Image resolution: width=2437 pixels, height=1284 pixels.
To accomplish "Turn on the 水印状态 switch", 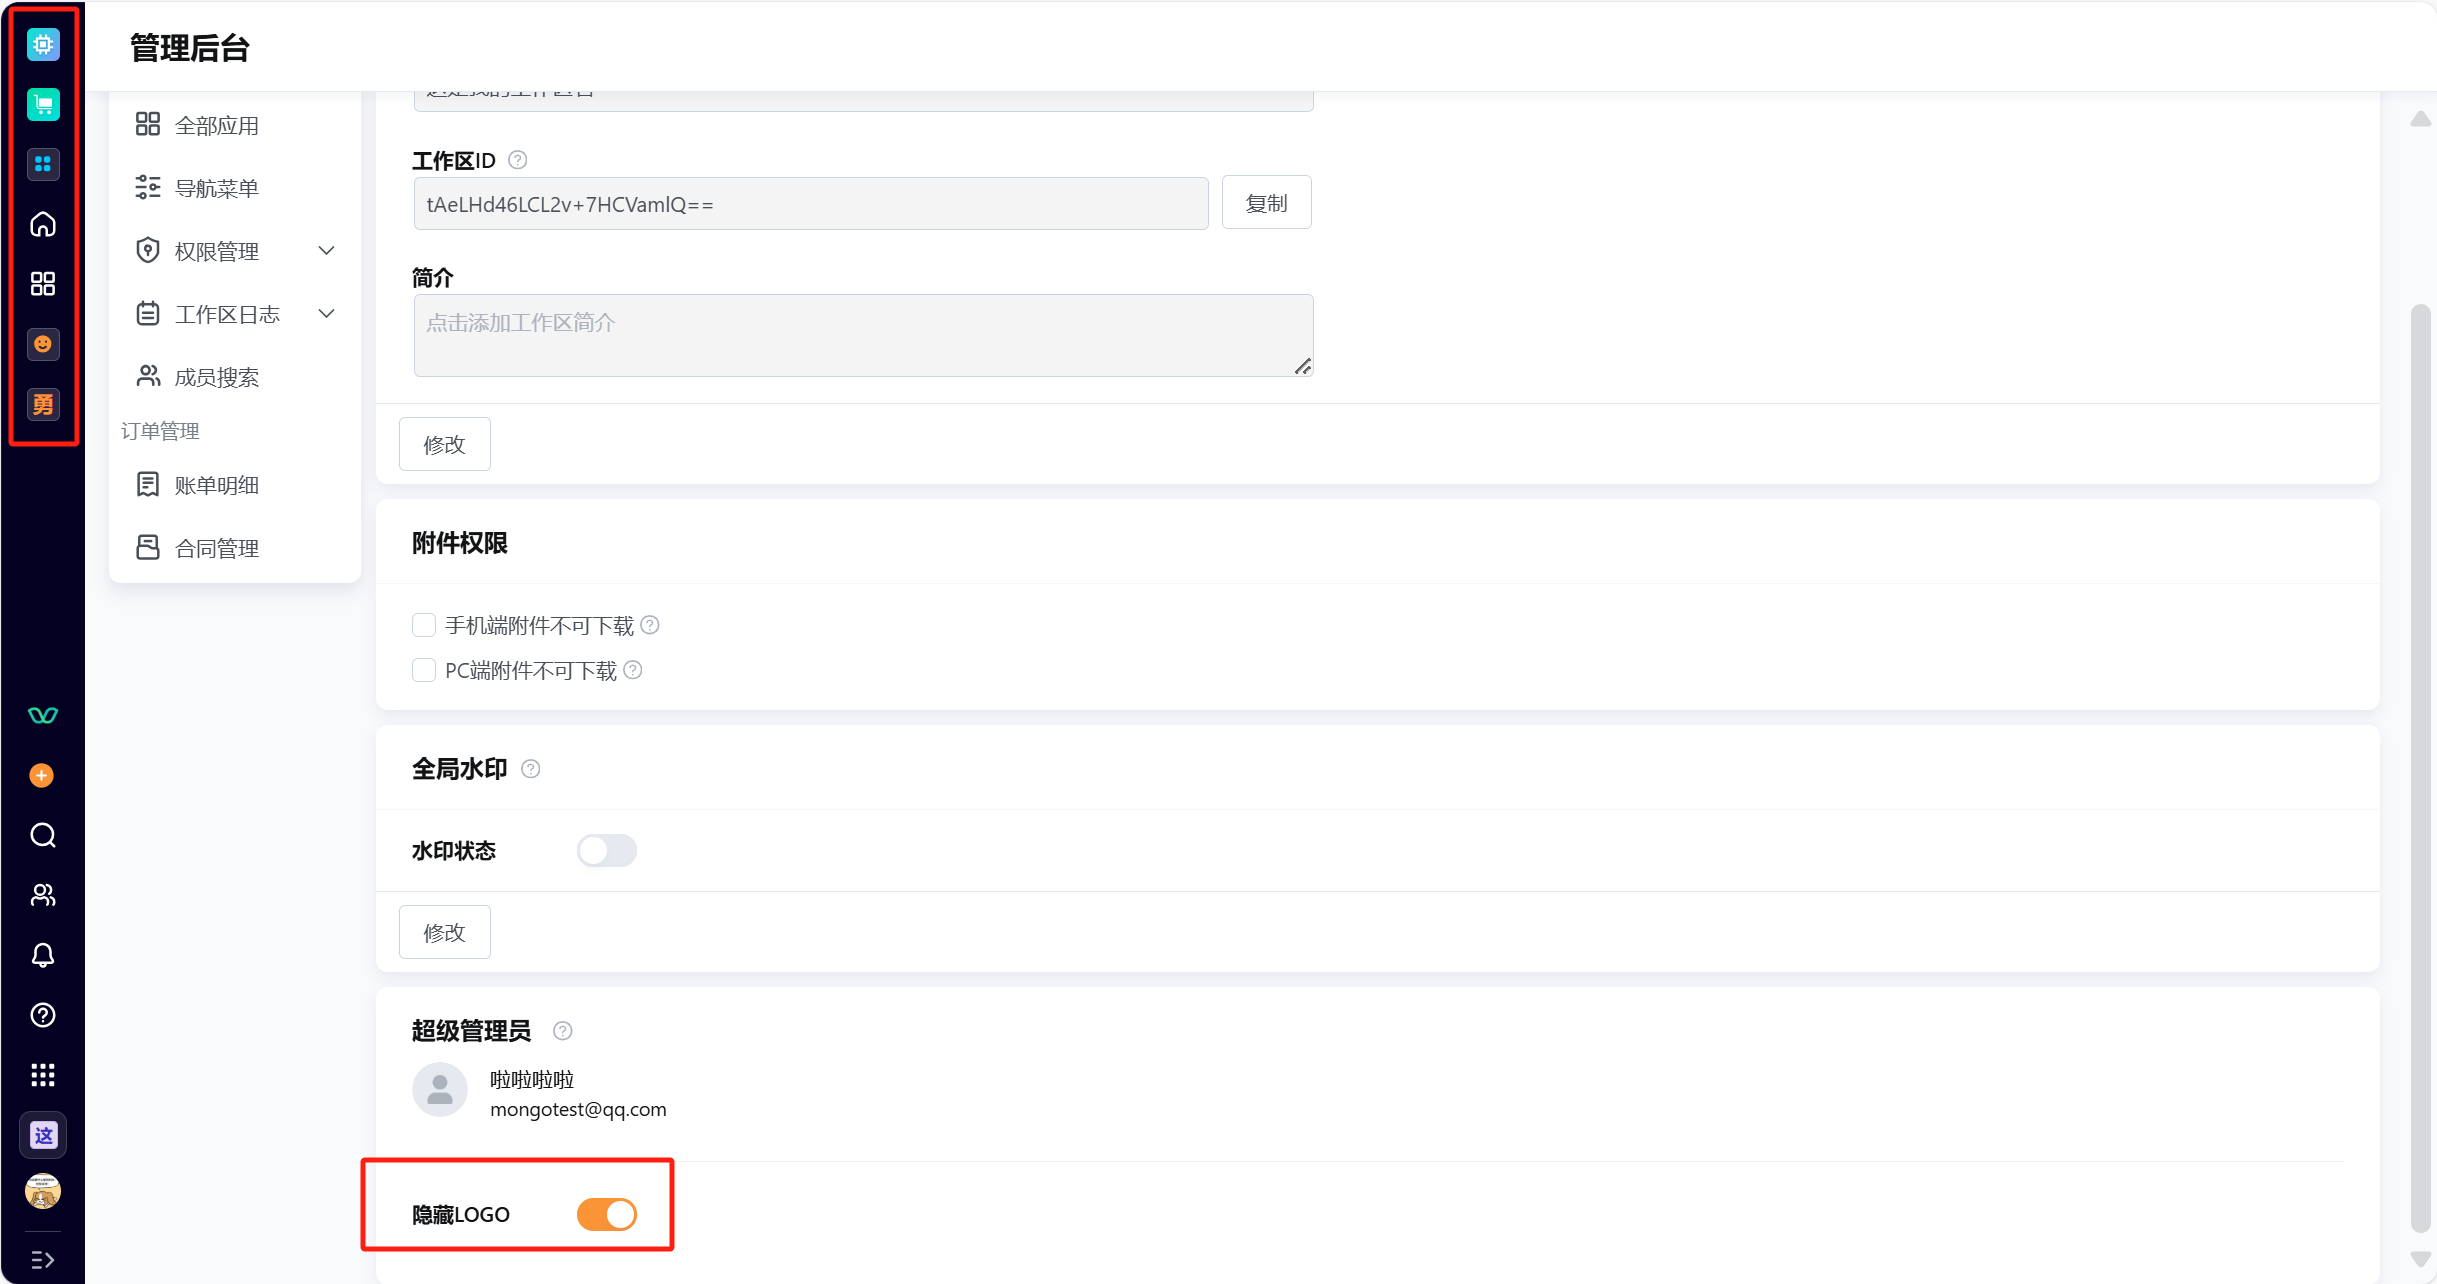I will 606,850.
